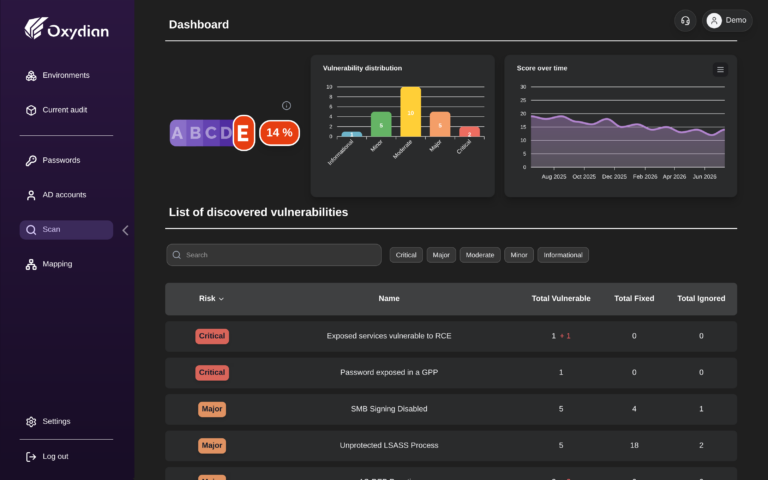The image size is (768, 480).
Task: Open 'SMB Signing Disabled' vulnerability
Action: (451, 409)
